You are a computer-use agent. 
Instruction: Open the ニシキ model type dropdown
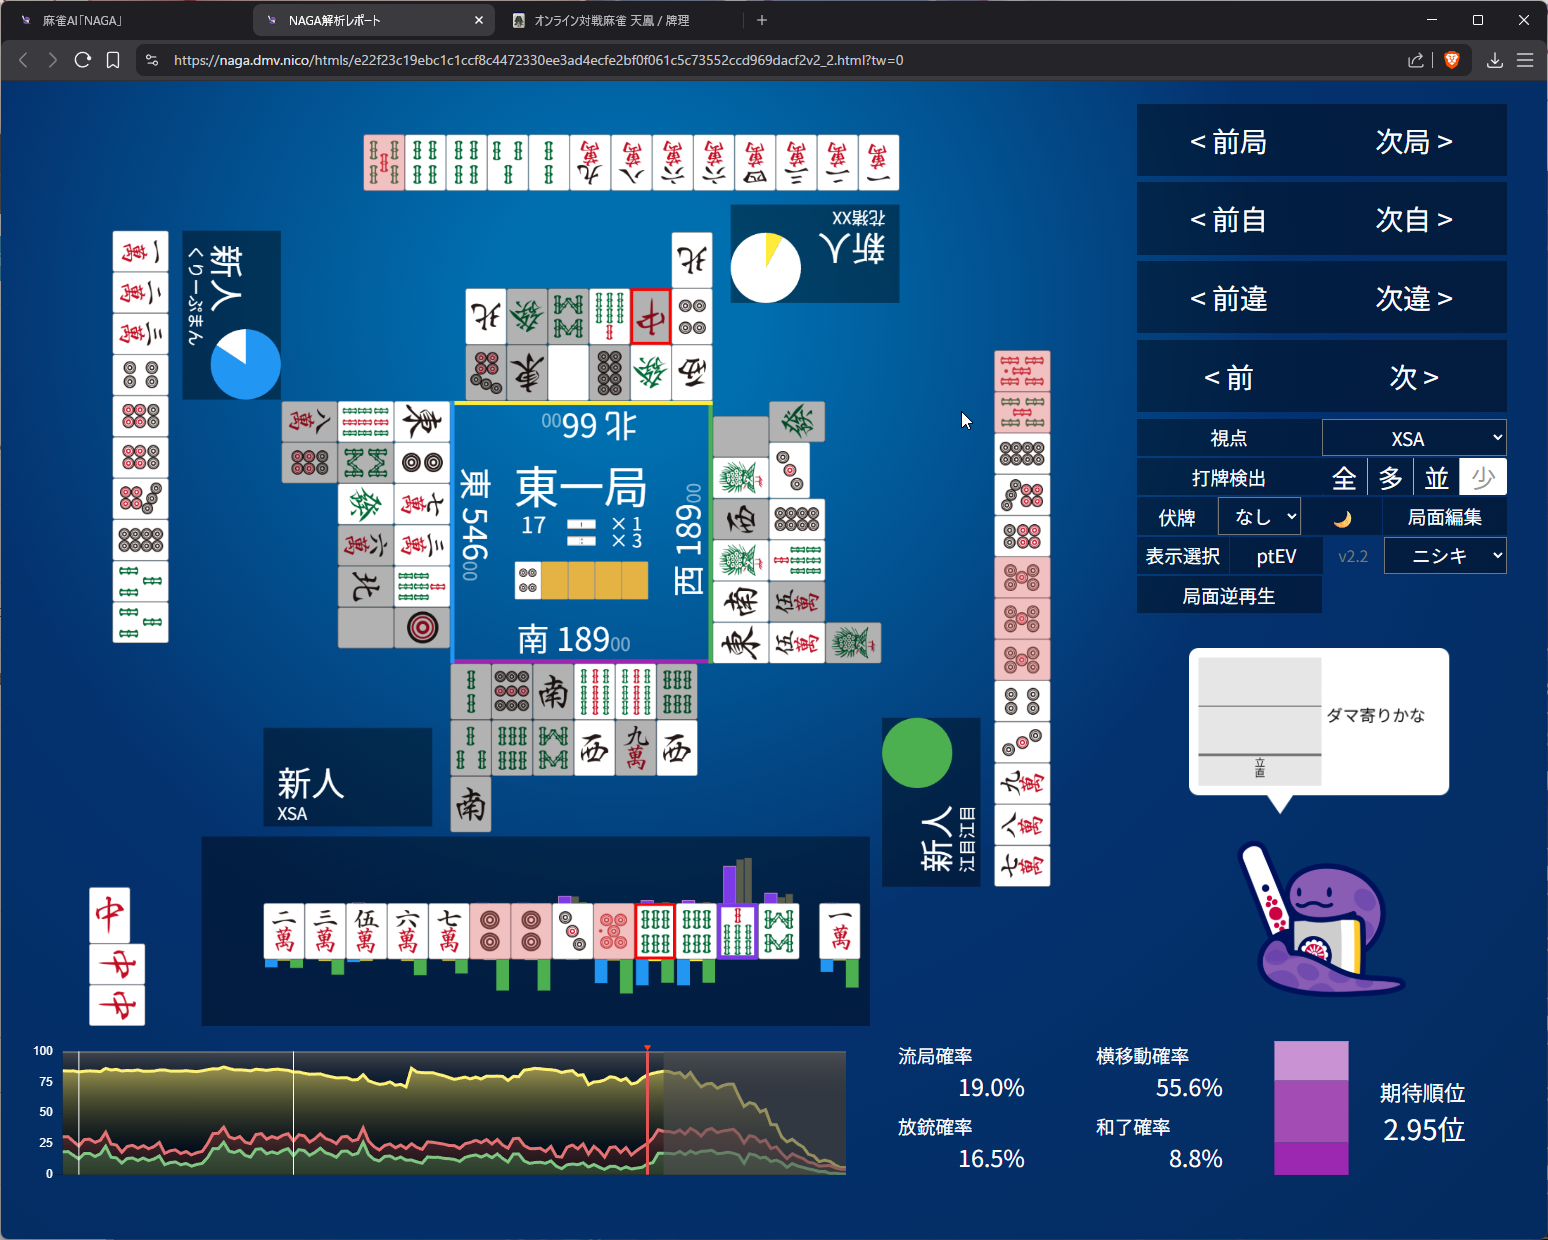[x=1444, y=556]
